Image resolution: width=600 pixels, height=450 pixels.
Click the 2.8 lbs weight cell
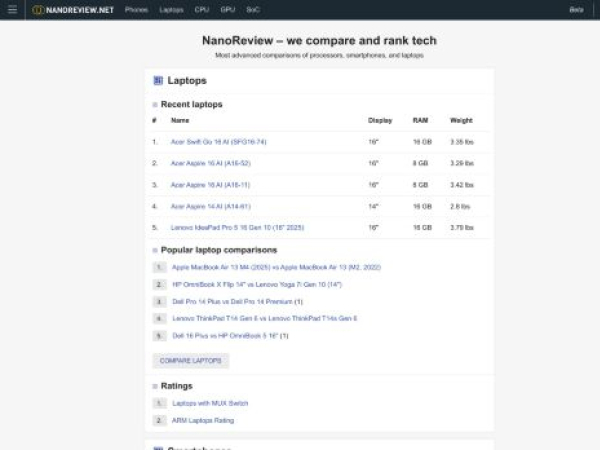click(x=460, y=206)
